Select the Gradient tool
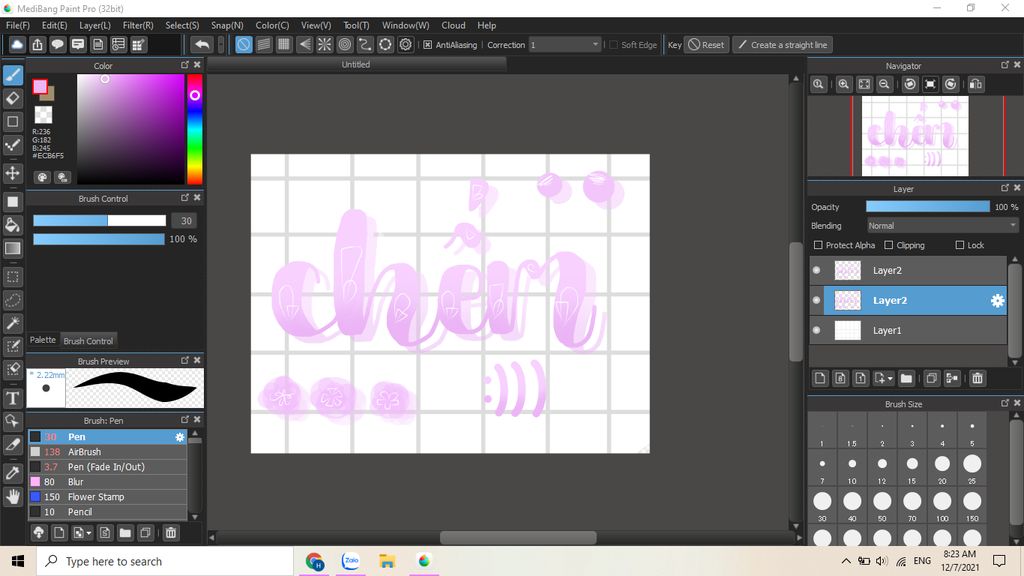This screenshot has height=576, width=1024. tap(12, 249)
